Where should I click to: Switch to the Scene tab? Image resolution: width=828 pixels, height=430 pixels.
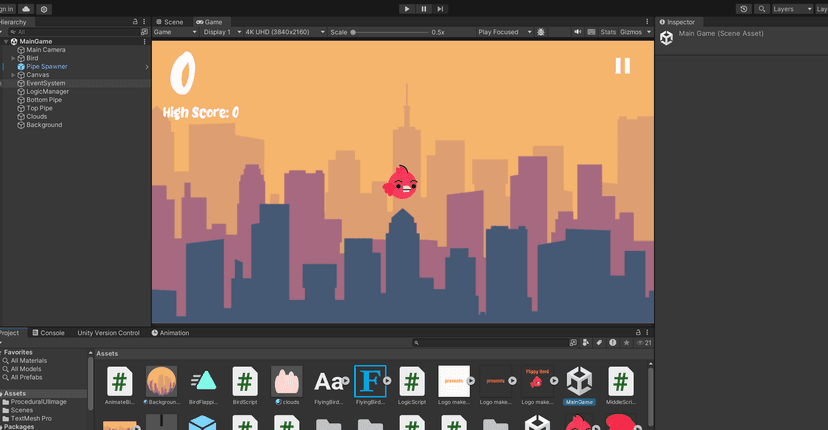point(172,21)
